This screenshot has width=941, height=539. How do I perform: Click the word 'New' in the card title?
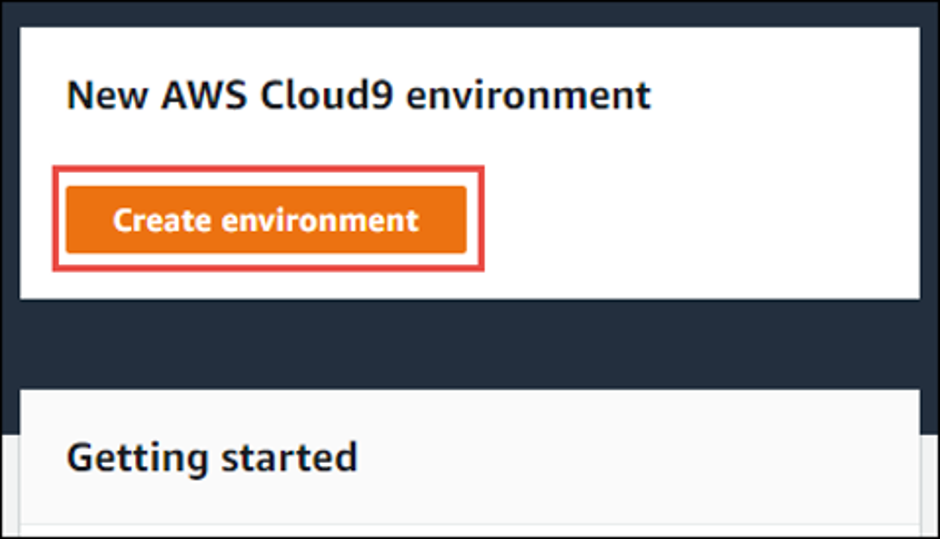pyautogui.click(x=107, y=95)
